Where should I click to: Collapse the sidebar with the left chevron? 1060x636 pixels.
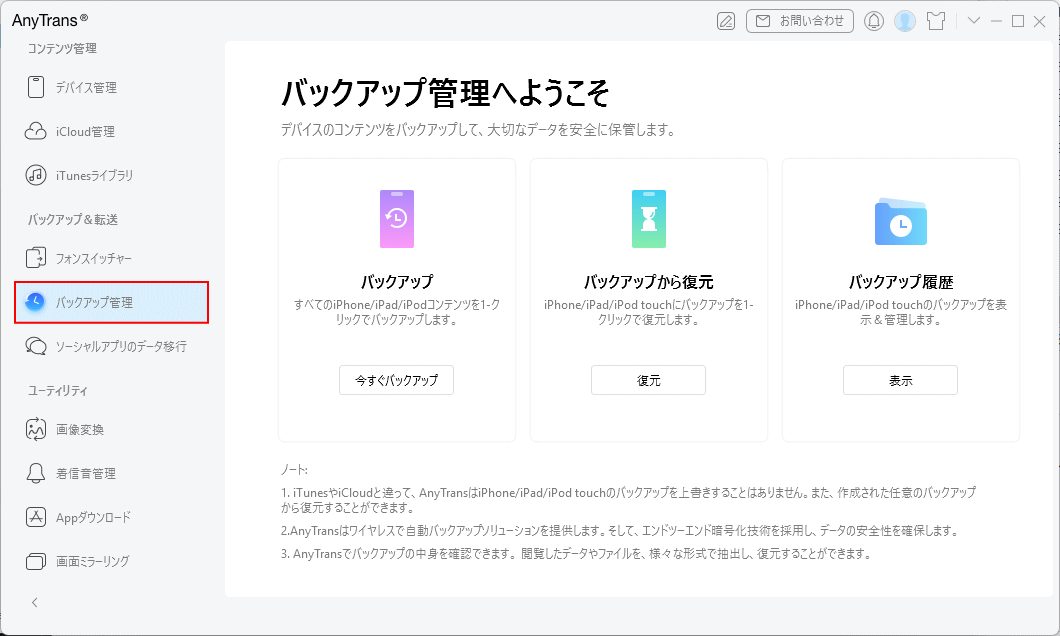[34, 603]
